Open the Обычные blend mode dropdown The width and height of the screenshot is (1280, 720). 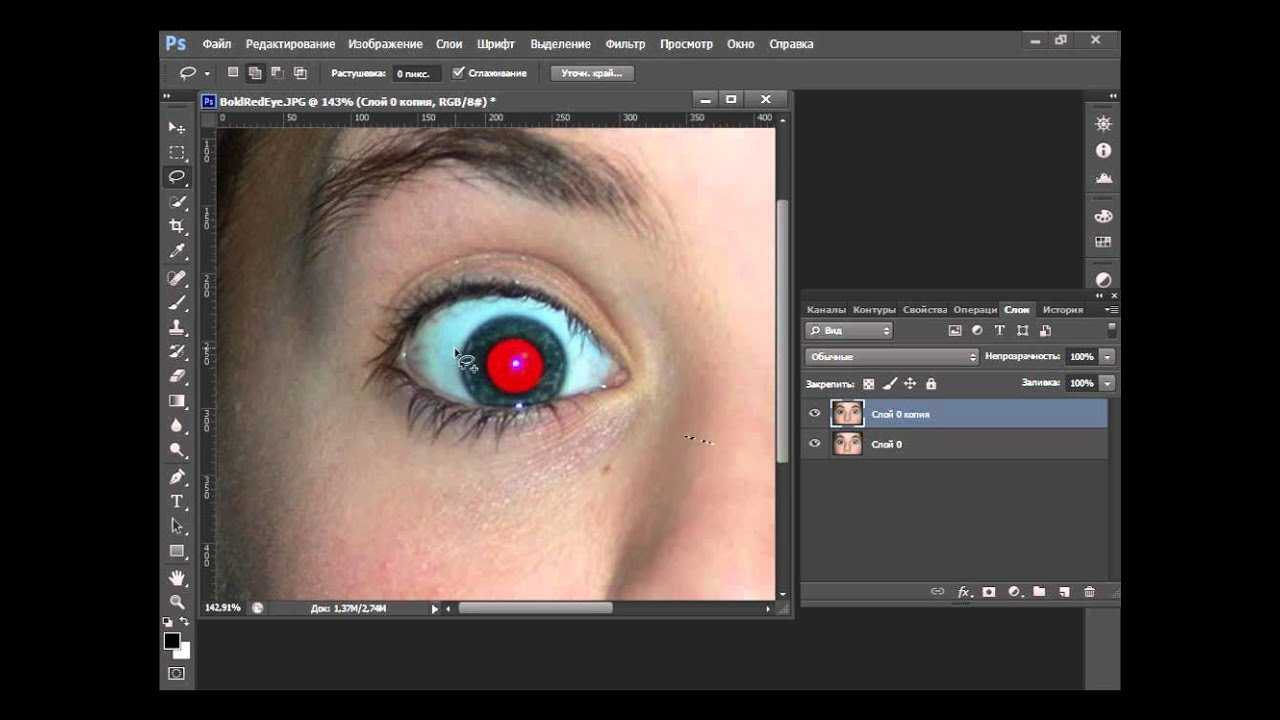(892, 356)
